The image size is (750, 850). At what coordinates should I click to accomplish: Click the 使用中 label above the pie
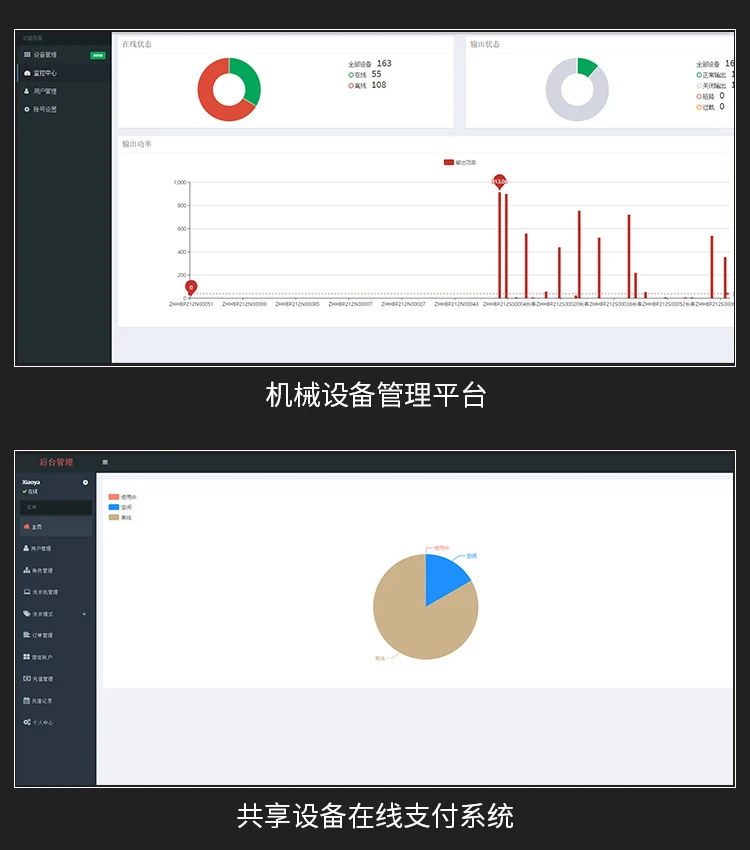pyautogui.click(x=442, y=548)
